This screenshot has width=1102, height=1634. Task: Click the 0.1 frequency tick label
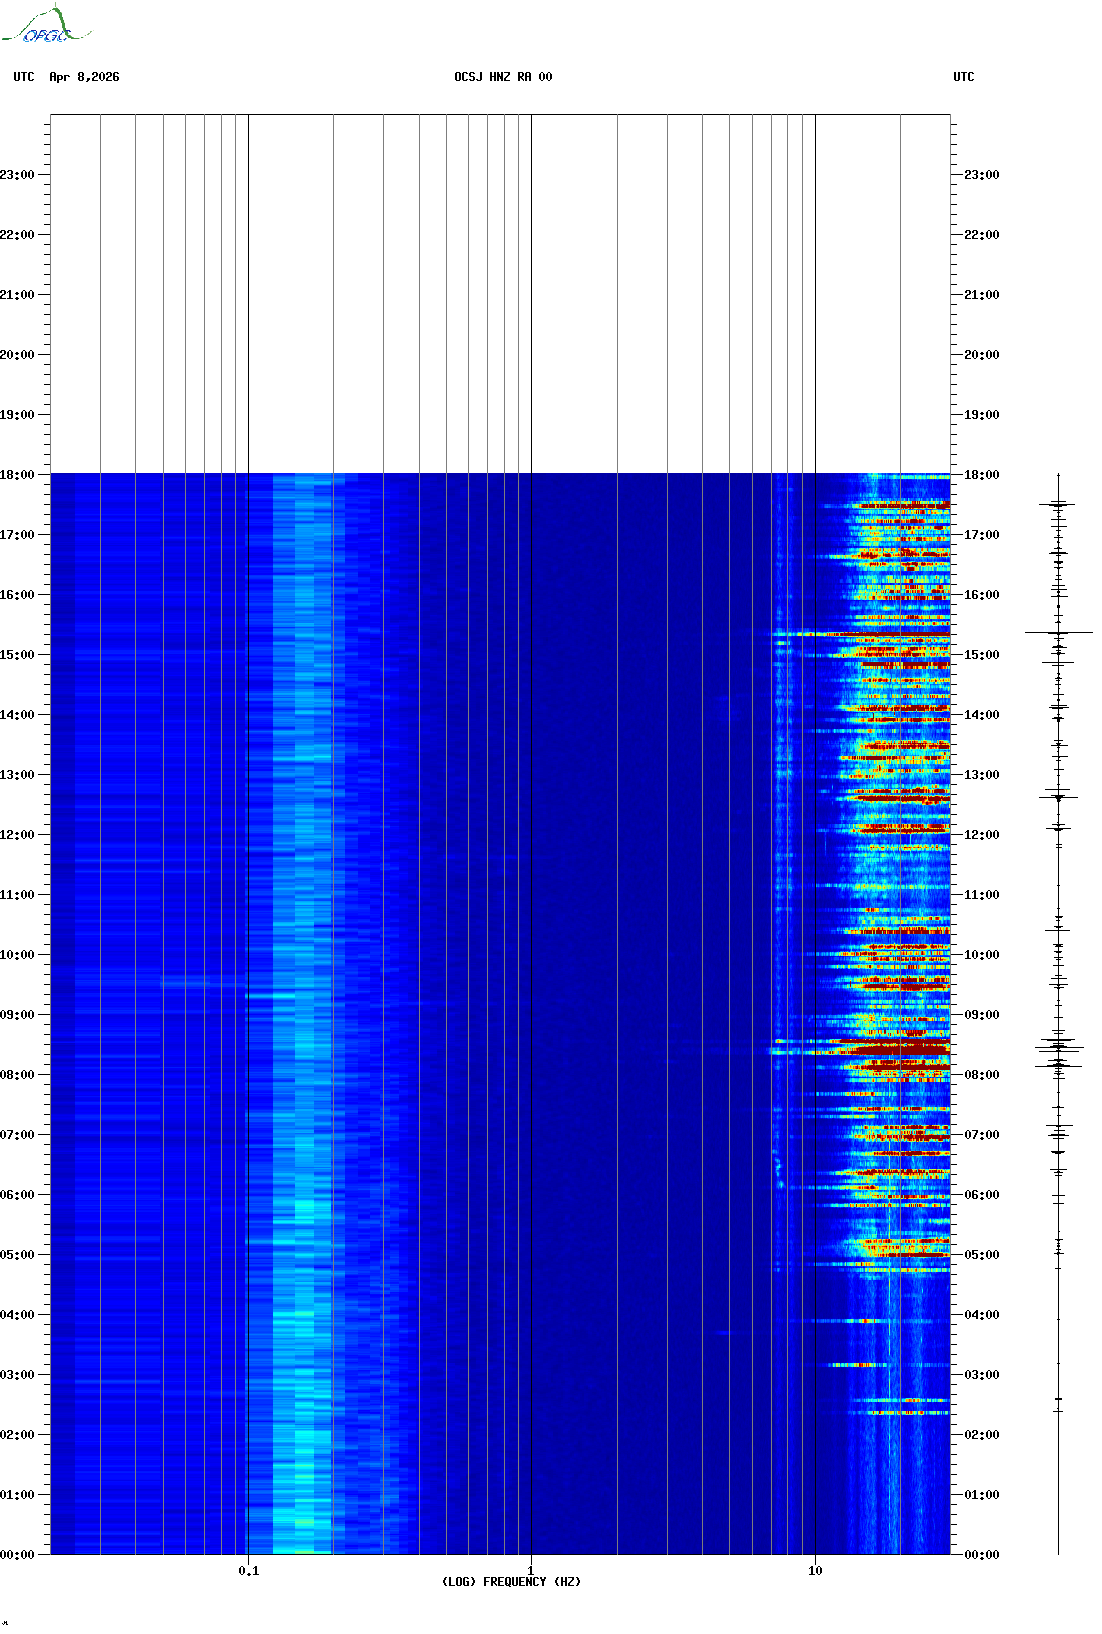248,1570
